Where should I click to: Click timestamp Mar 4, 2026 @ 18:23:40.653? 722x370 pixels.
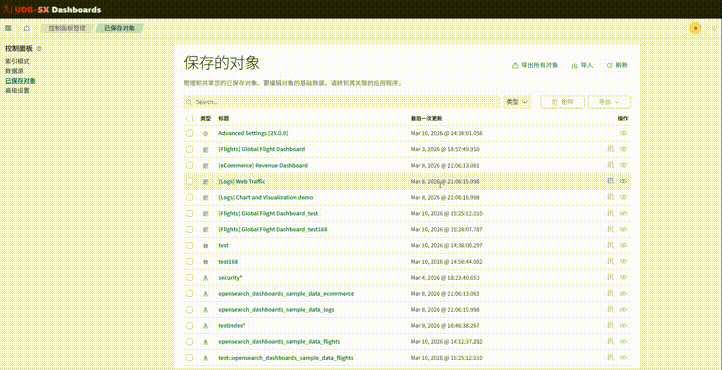[x=446, y=278]
